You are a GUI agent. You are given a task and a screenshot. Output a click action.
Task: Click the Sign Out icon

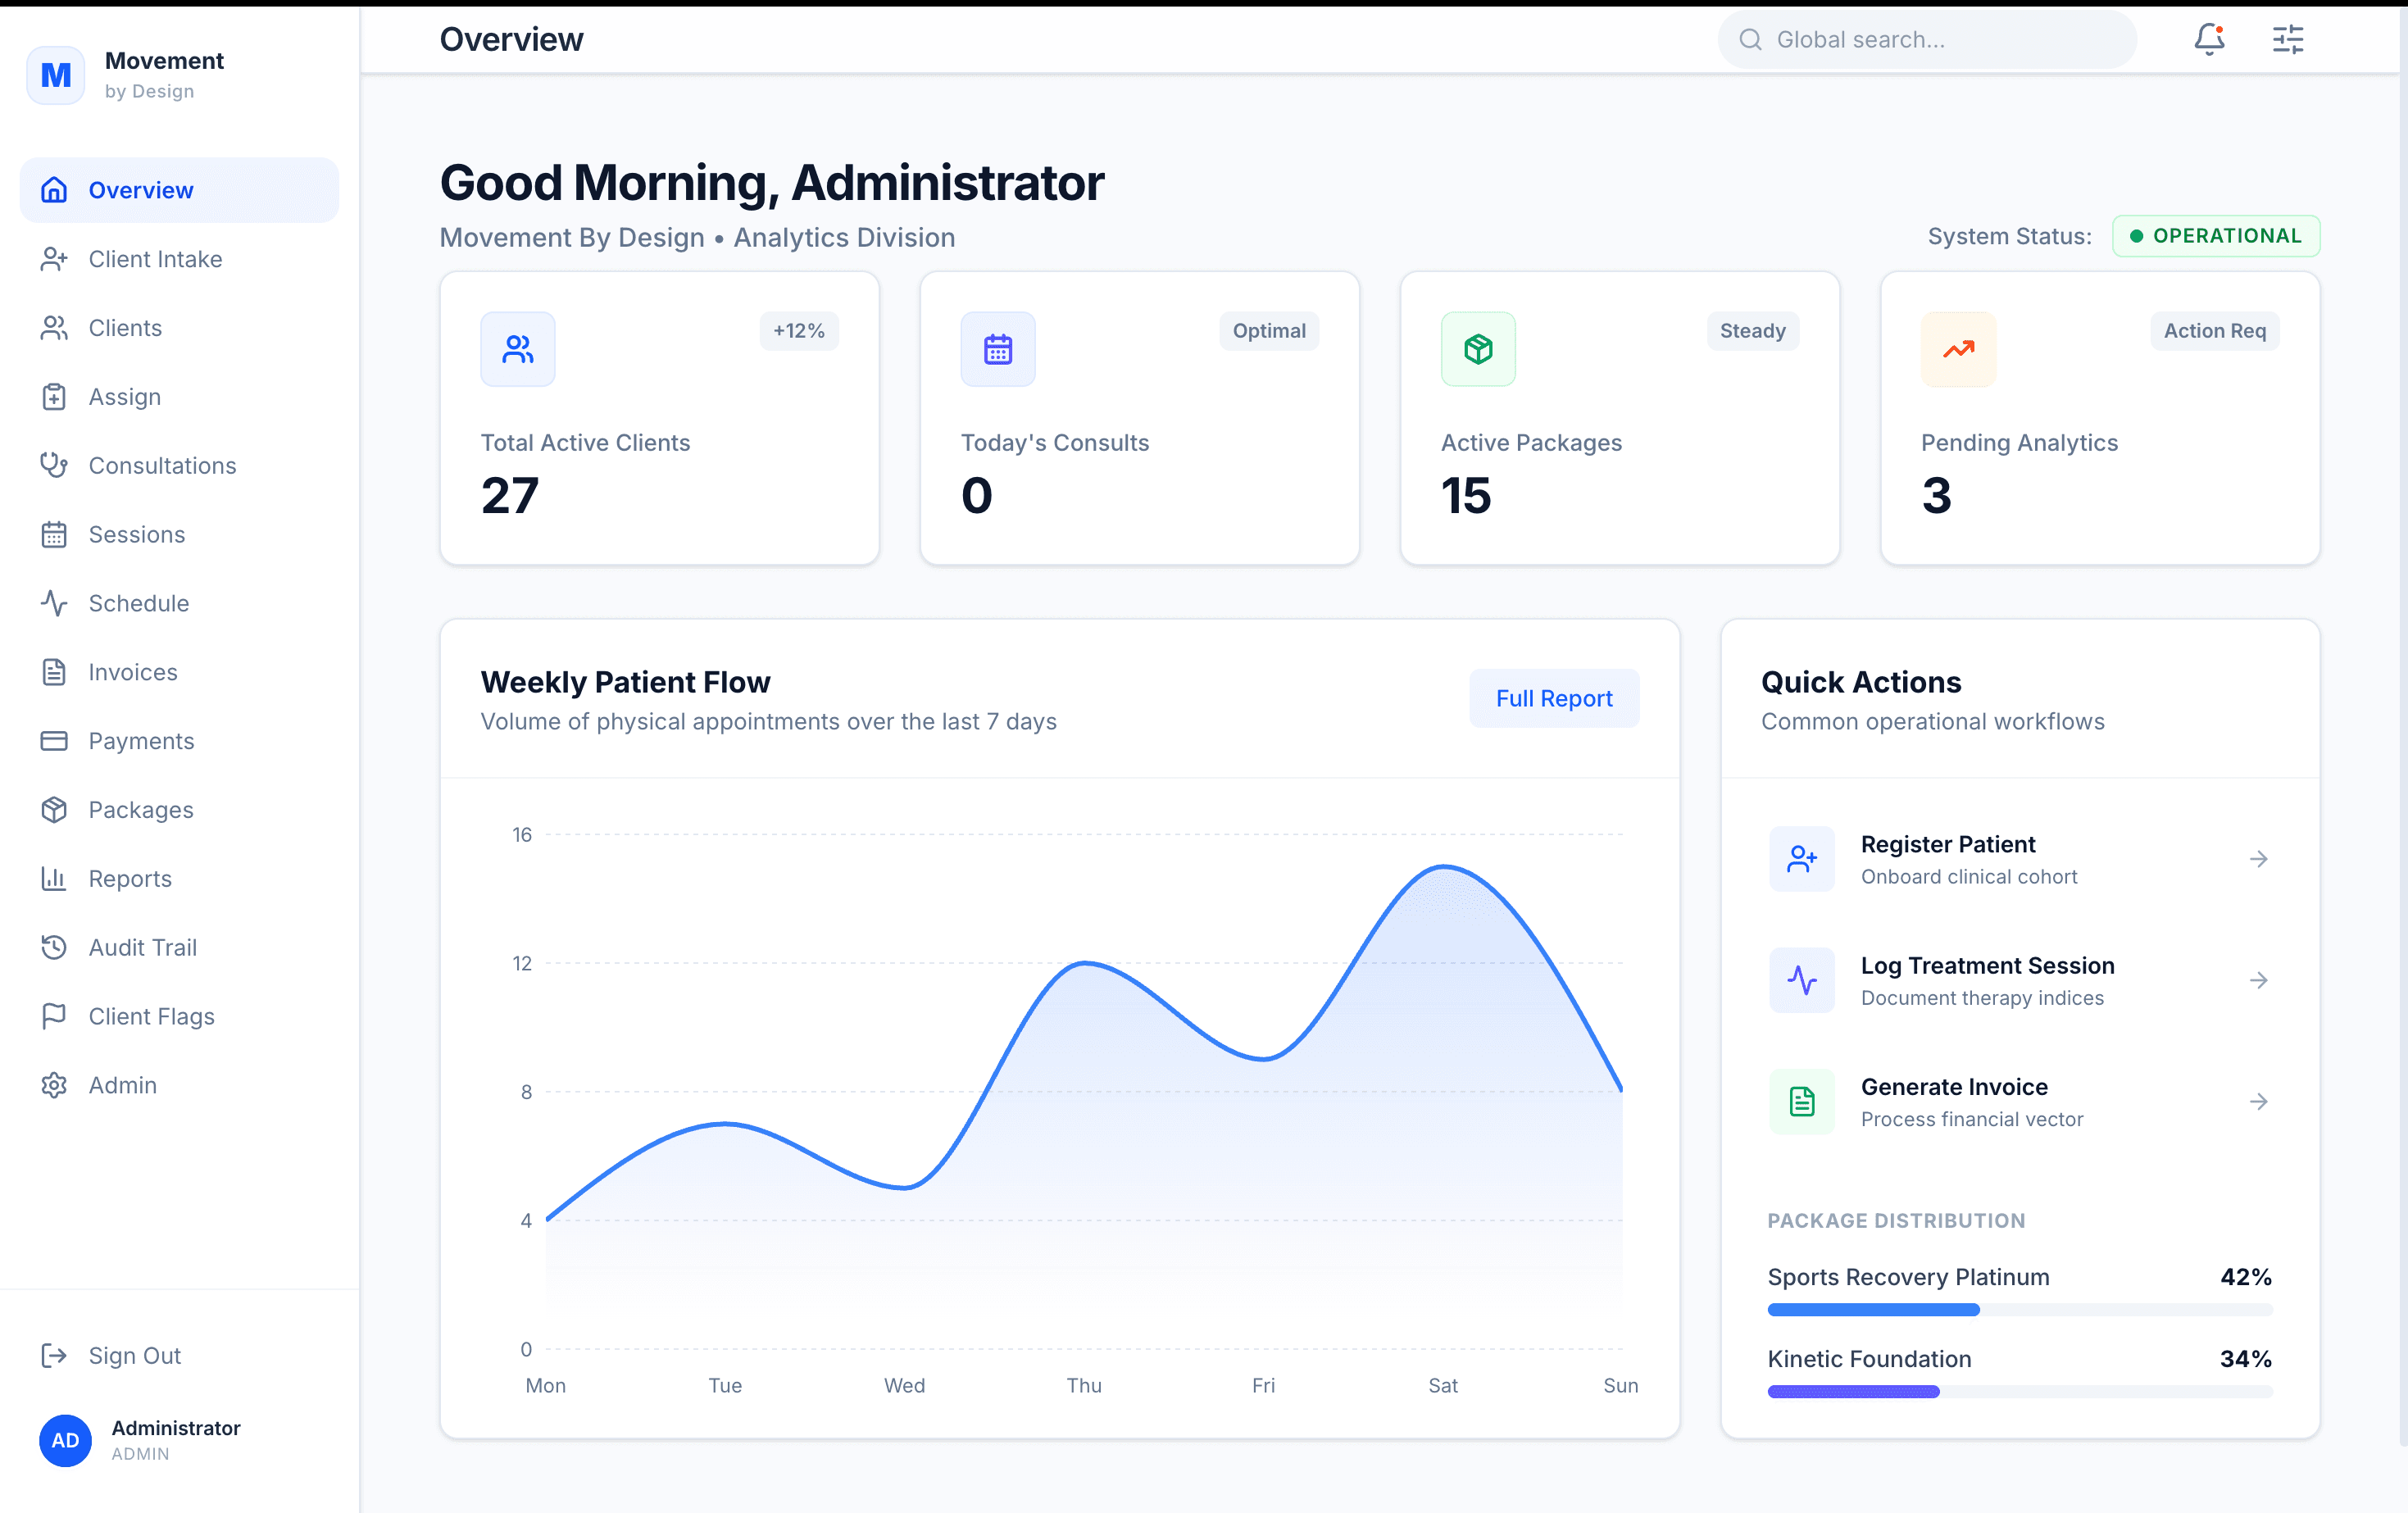(55, 1355)
